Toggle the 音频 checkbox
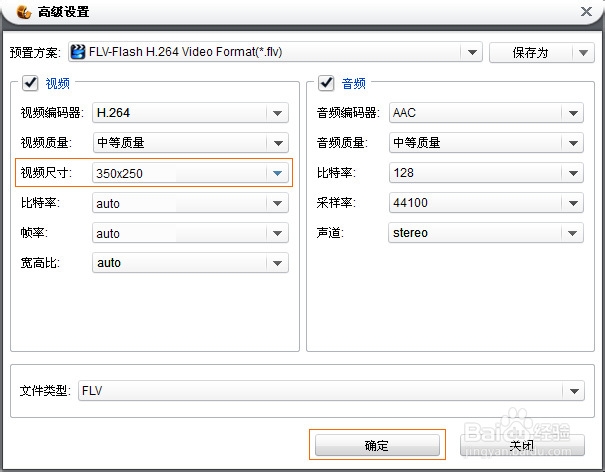 [326, 83]
